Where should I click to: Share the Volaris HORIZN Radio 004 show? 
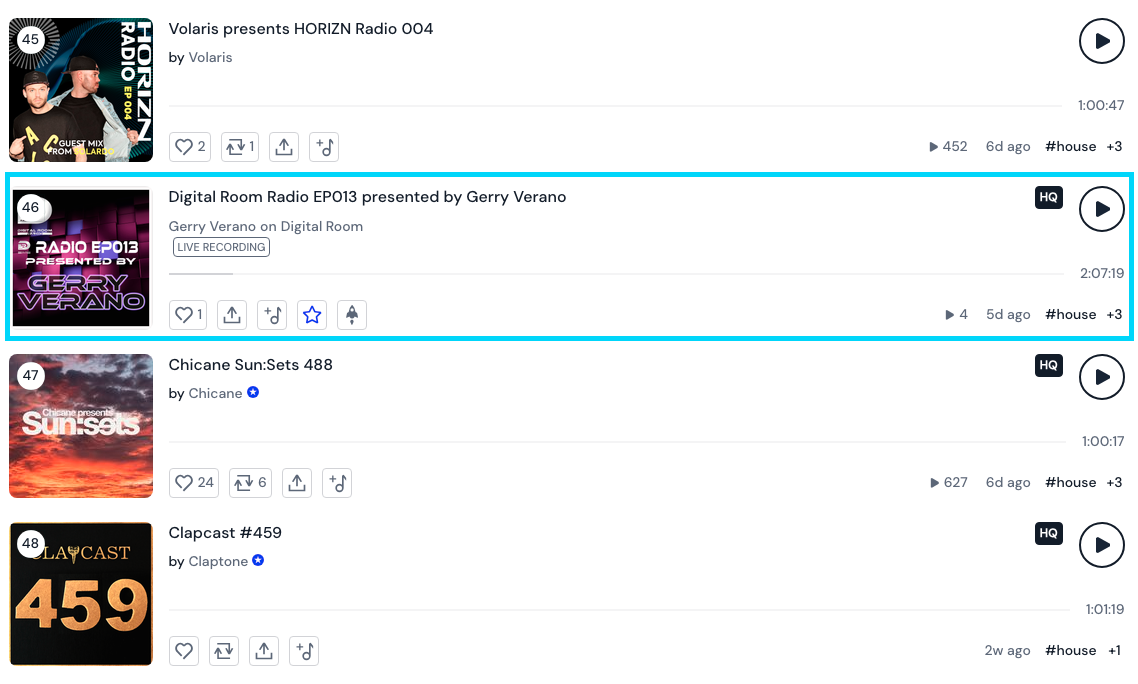(284, 147)
